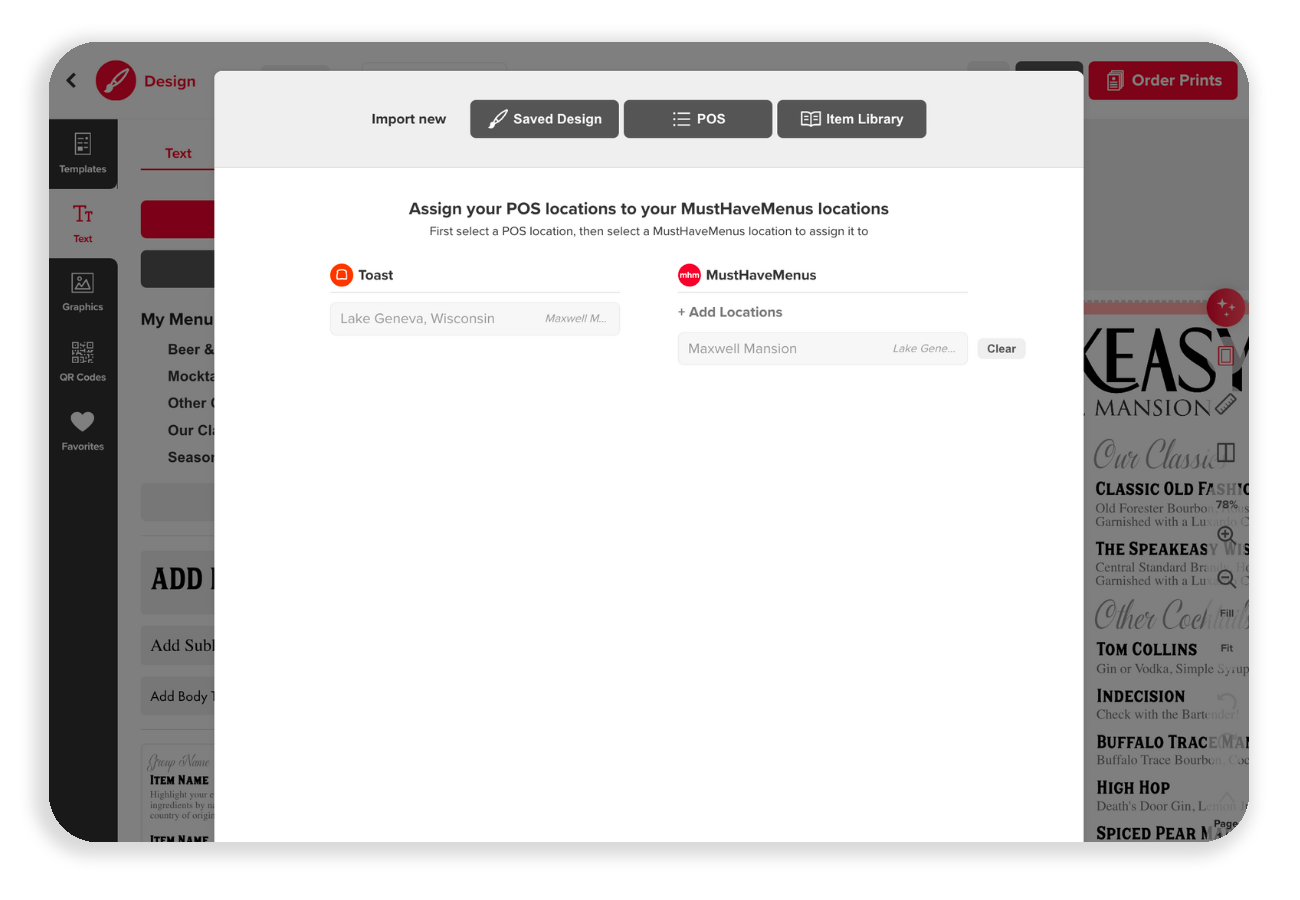Viewport: 1300px width, 900px height.
Task: Open the Item Library import option
Action: (x=852, y=119)
